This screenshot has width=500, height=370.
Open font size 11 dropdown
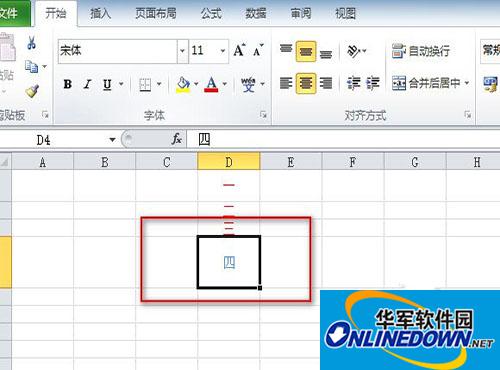point(223,51)
